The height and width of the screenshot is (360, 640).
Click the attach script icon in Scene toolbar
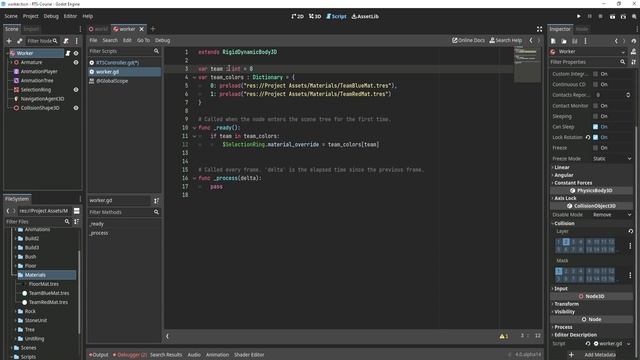point(66,41)
